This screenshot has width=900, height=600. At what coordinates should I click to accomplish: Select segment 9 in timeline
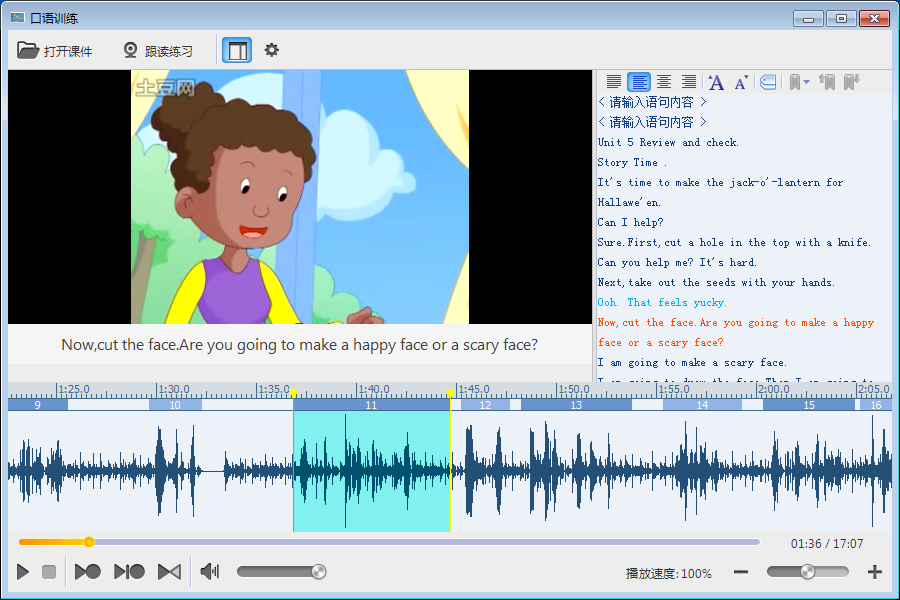pos(38,405)
